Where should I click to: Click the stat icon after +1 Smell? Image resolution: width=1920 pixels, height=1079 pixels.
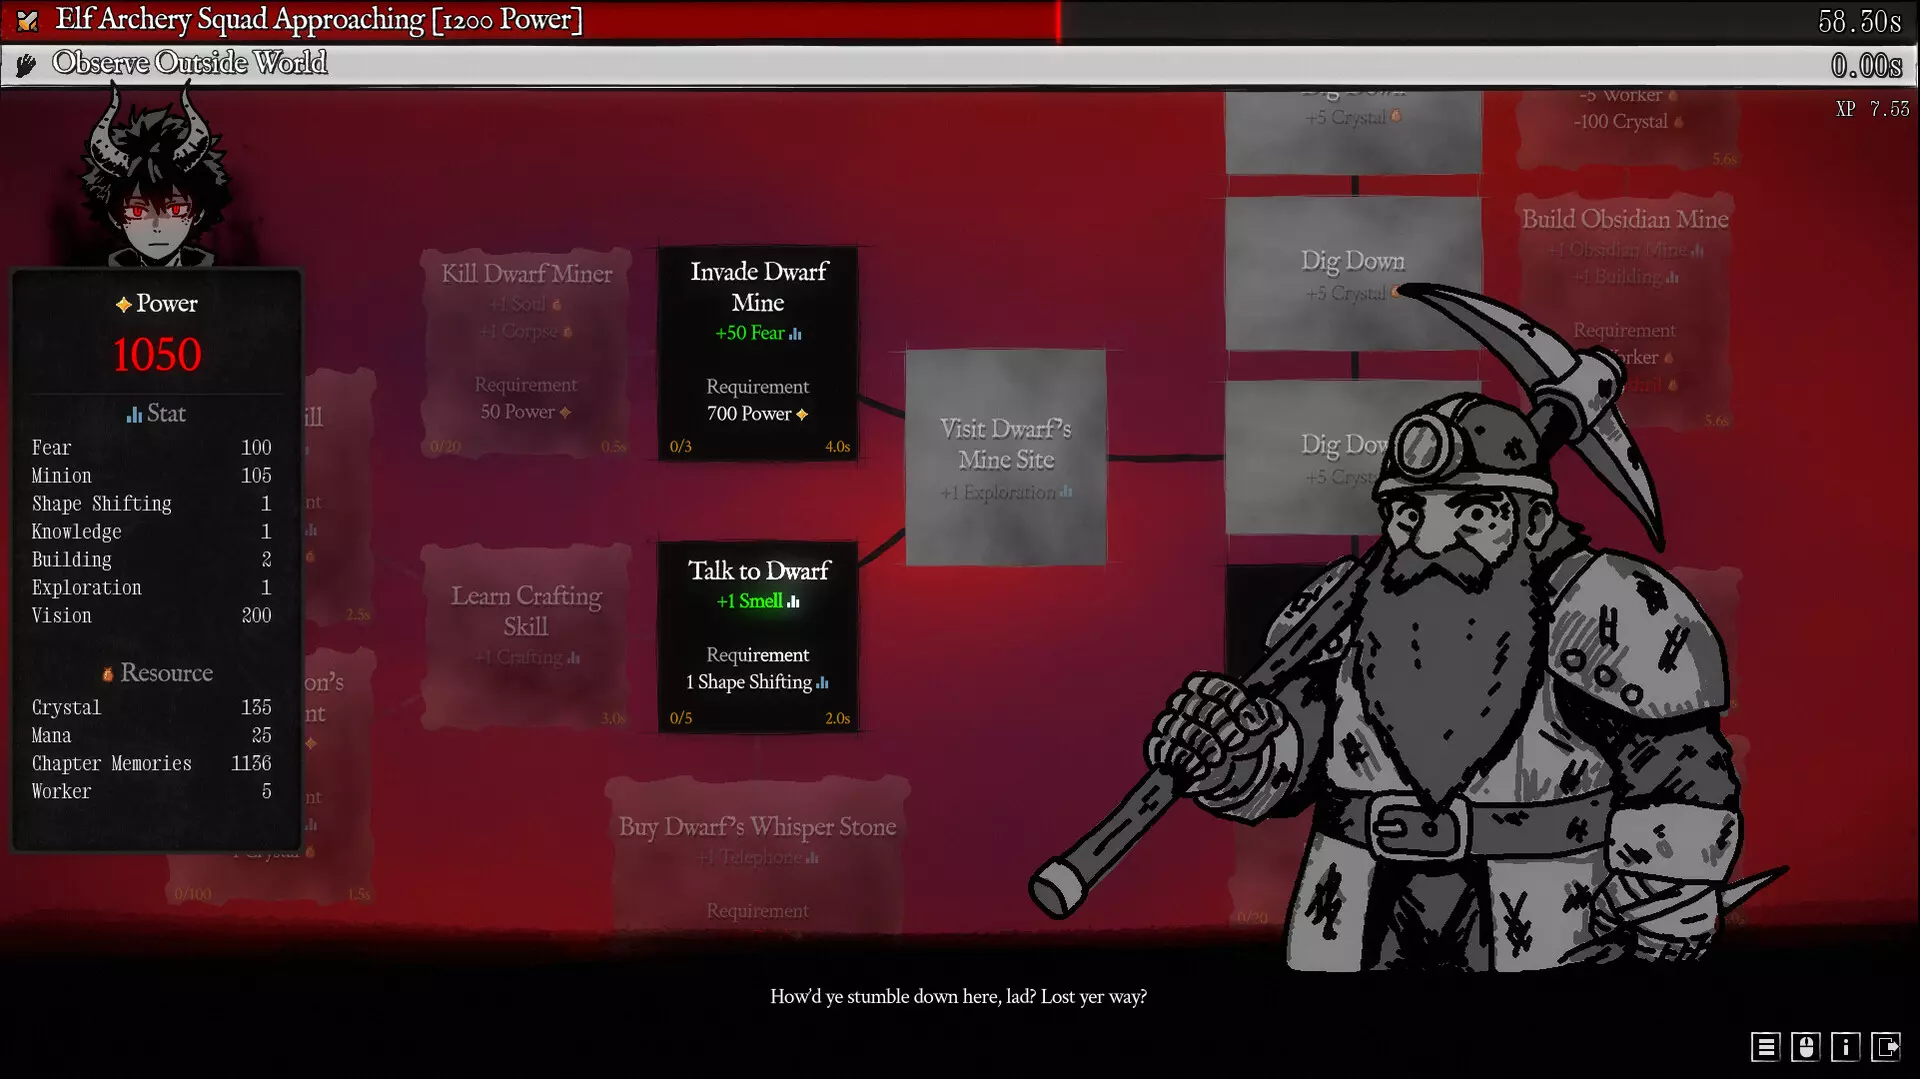click(793, 602)
